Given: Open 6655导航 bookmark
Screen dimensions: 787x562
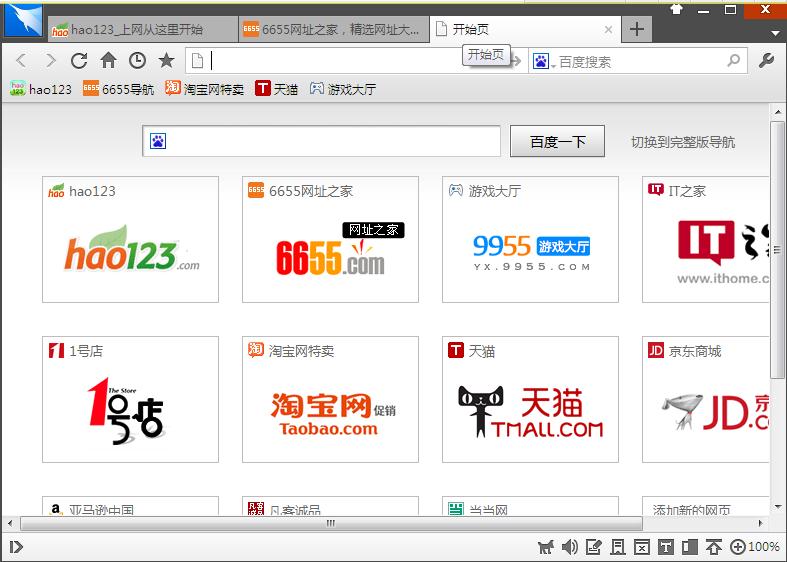Looking at the screenshot, I should 118,89.
